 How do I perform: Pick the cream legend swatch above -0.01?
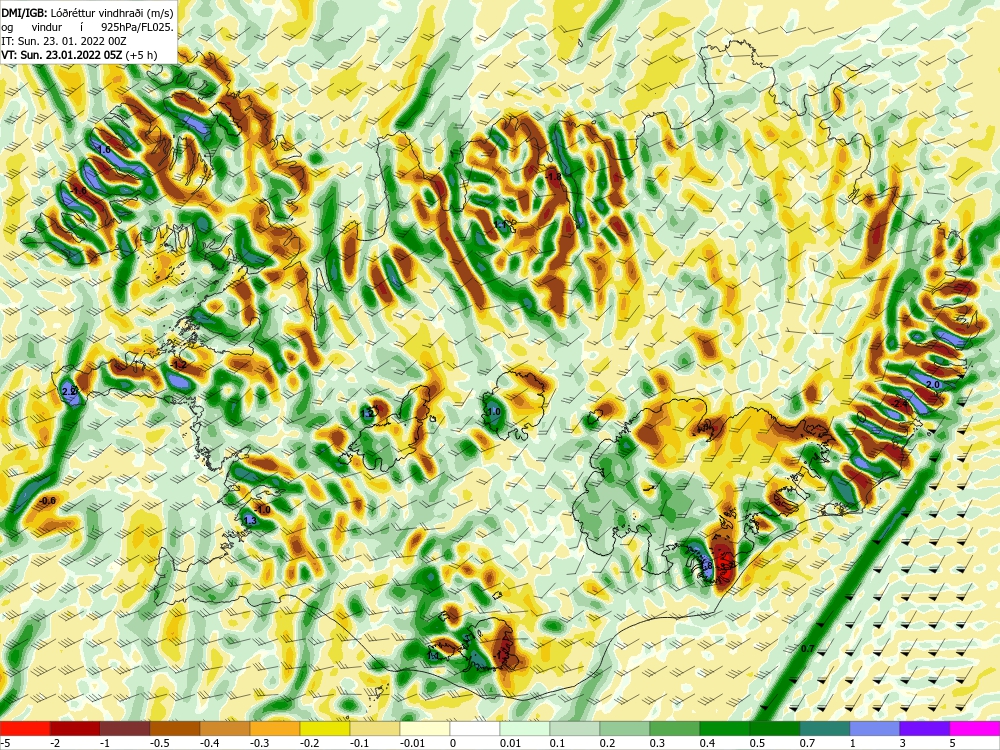click(x=425, y=728)
